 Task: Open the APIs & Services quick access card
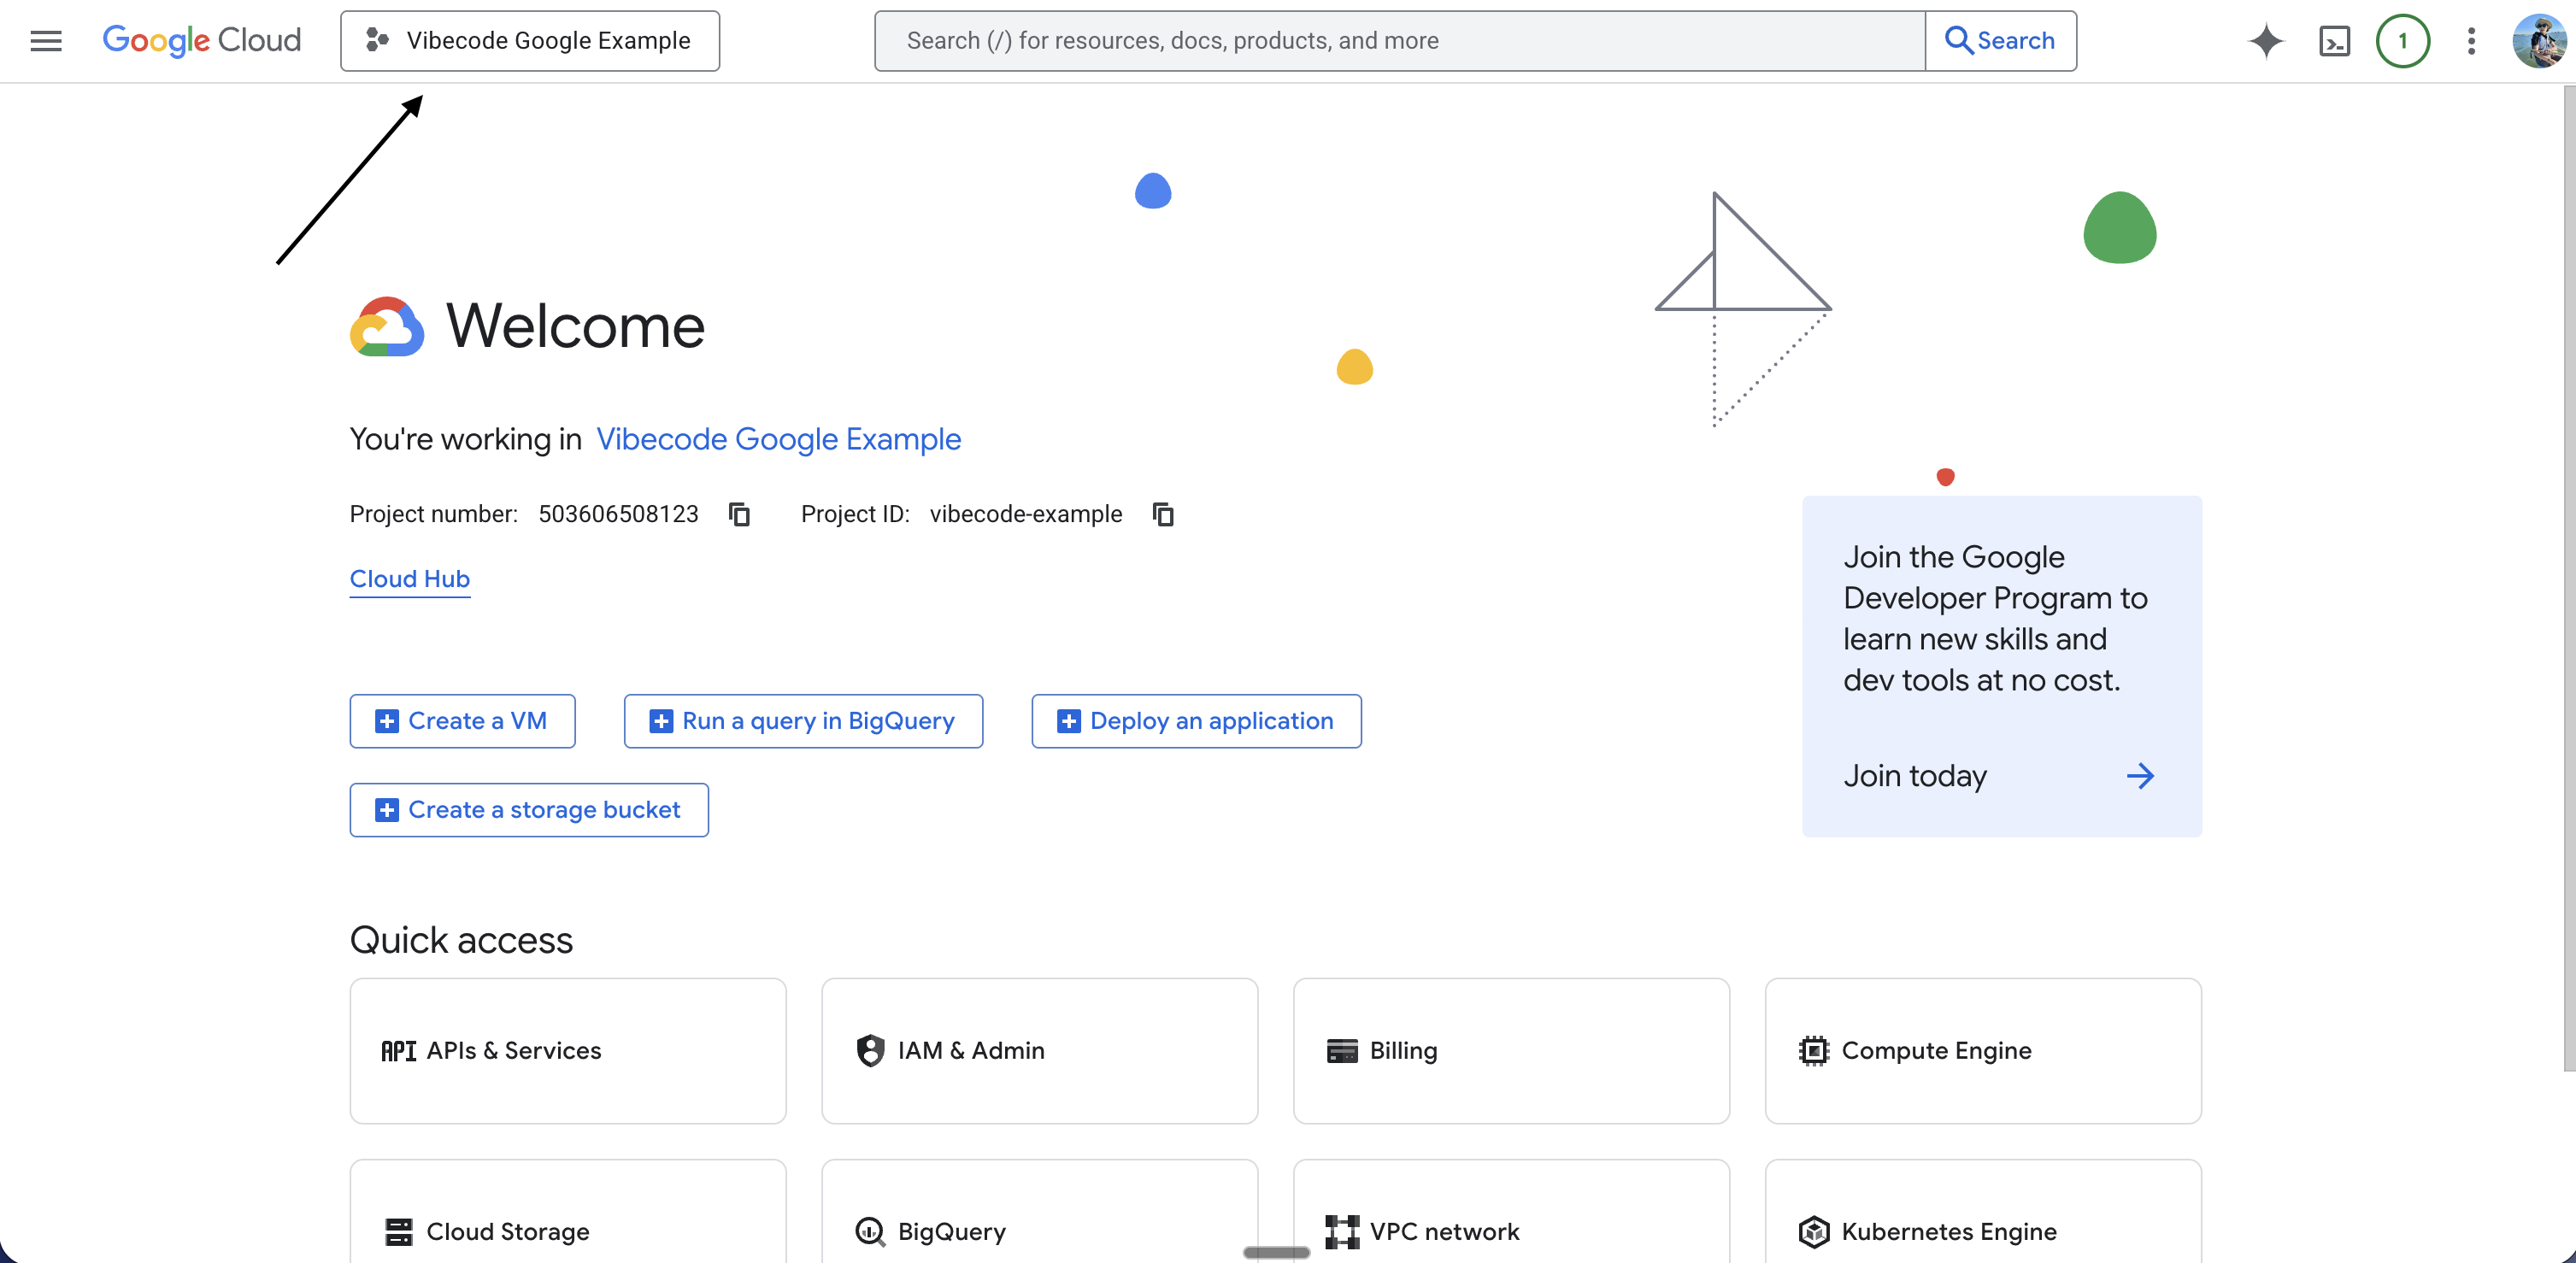[568, 1051]
